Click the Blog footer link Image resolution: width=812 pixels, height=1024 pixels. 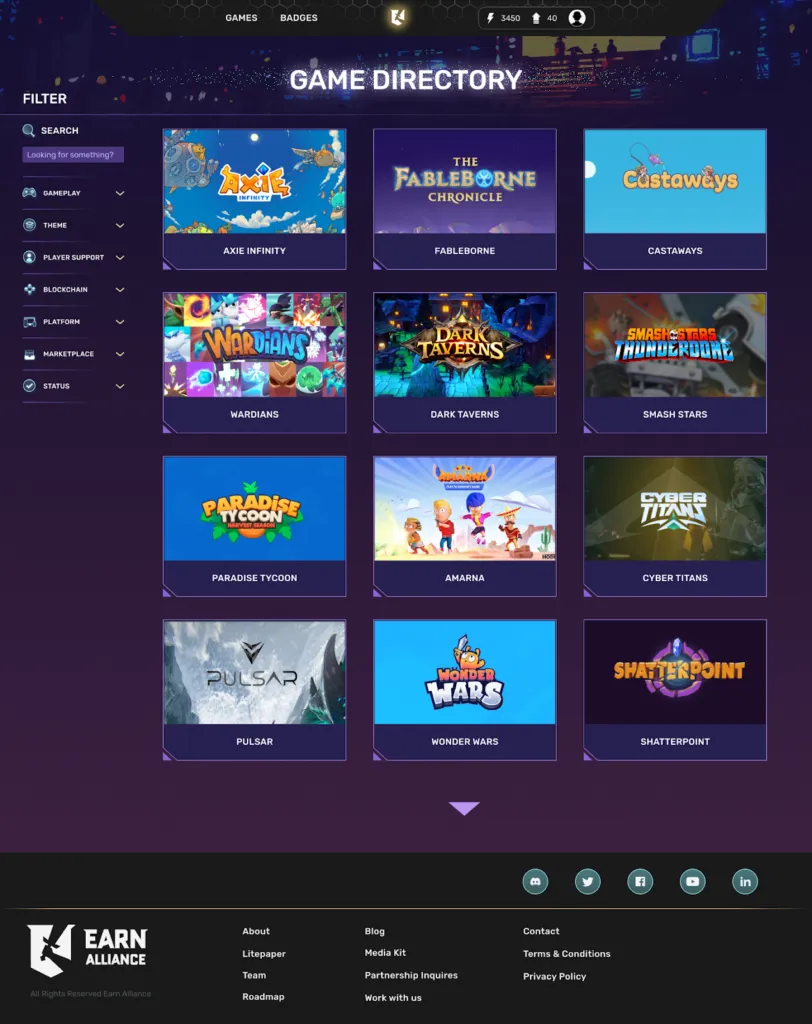374,931
